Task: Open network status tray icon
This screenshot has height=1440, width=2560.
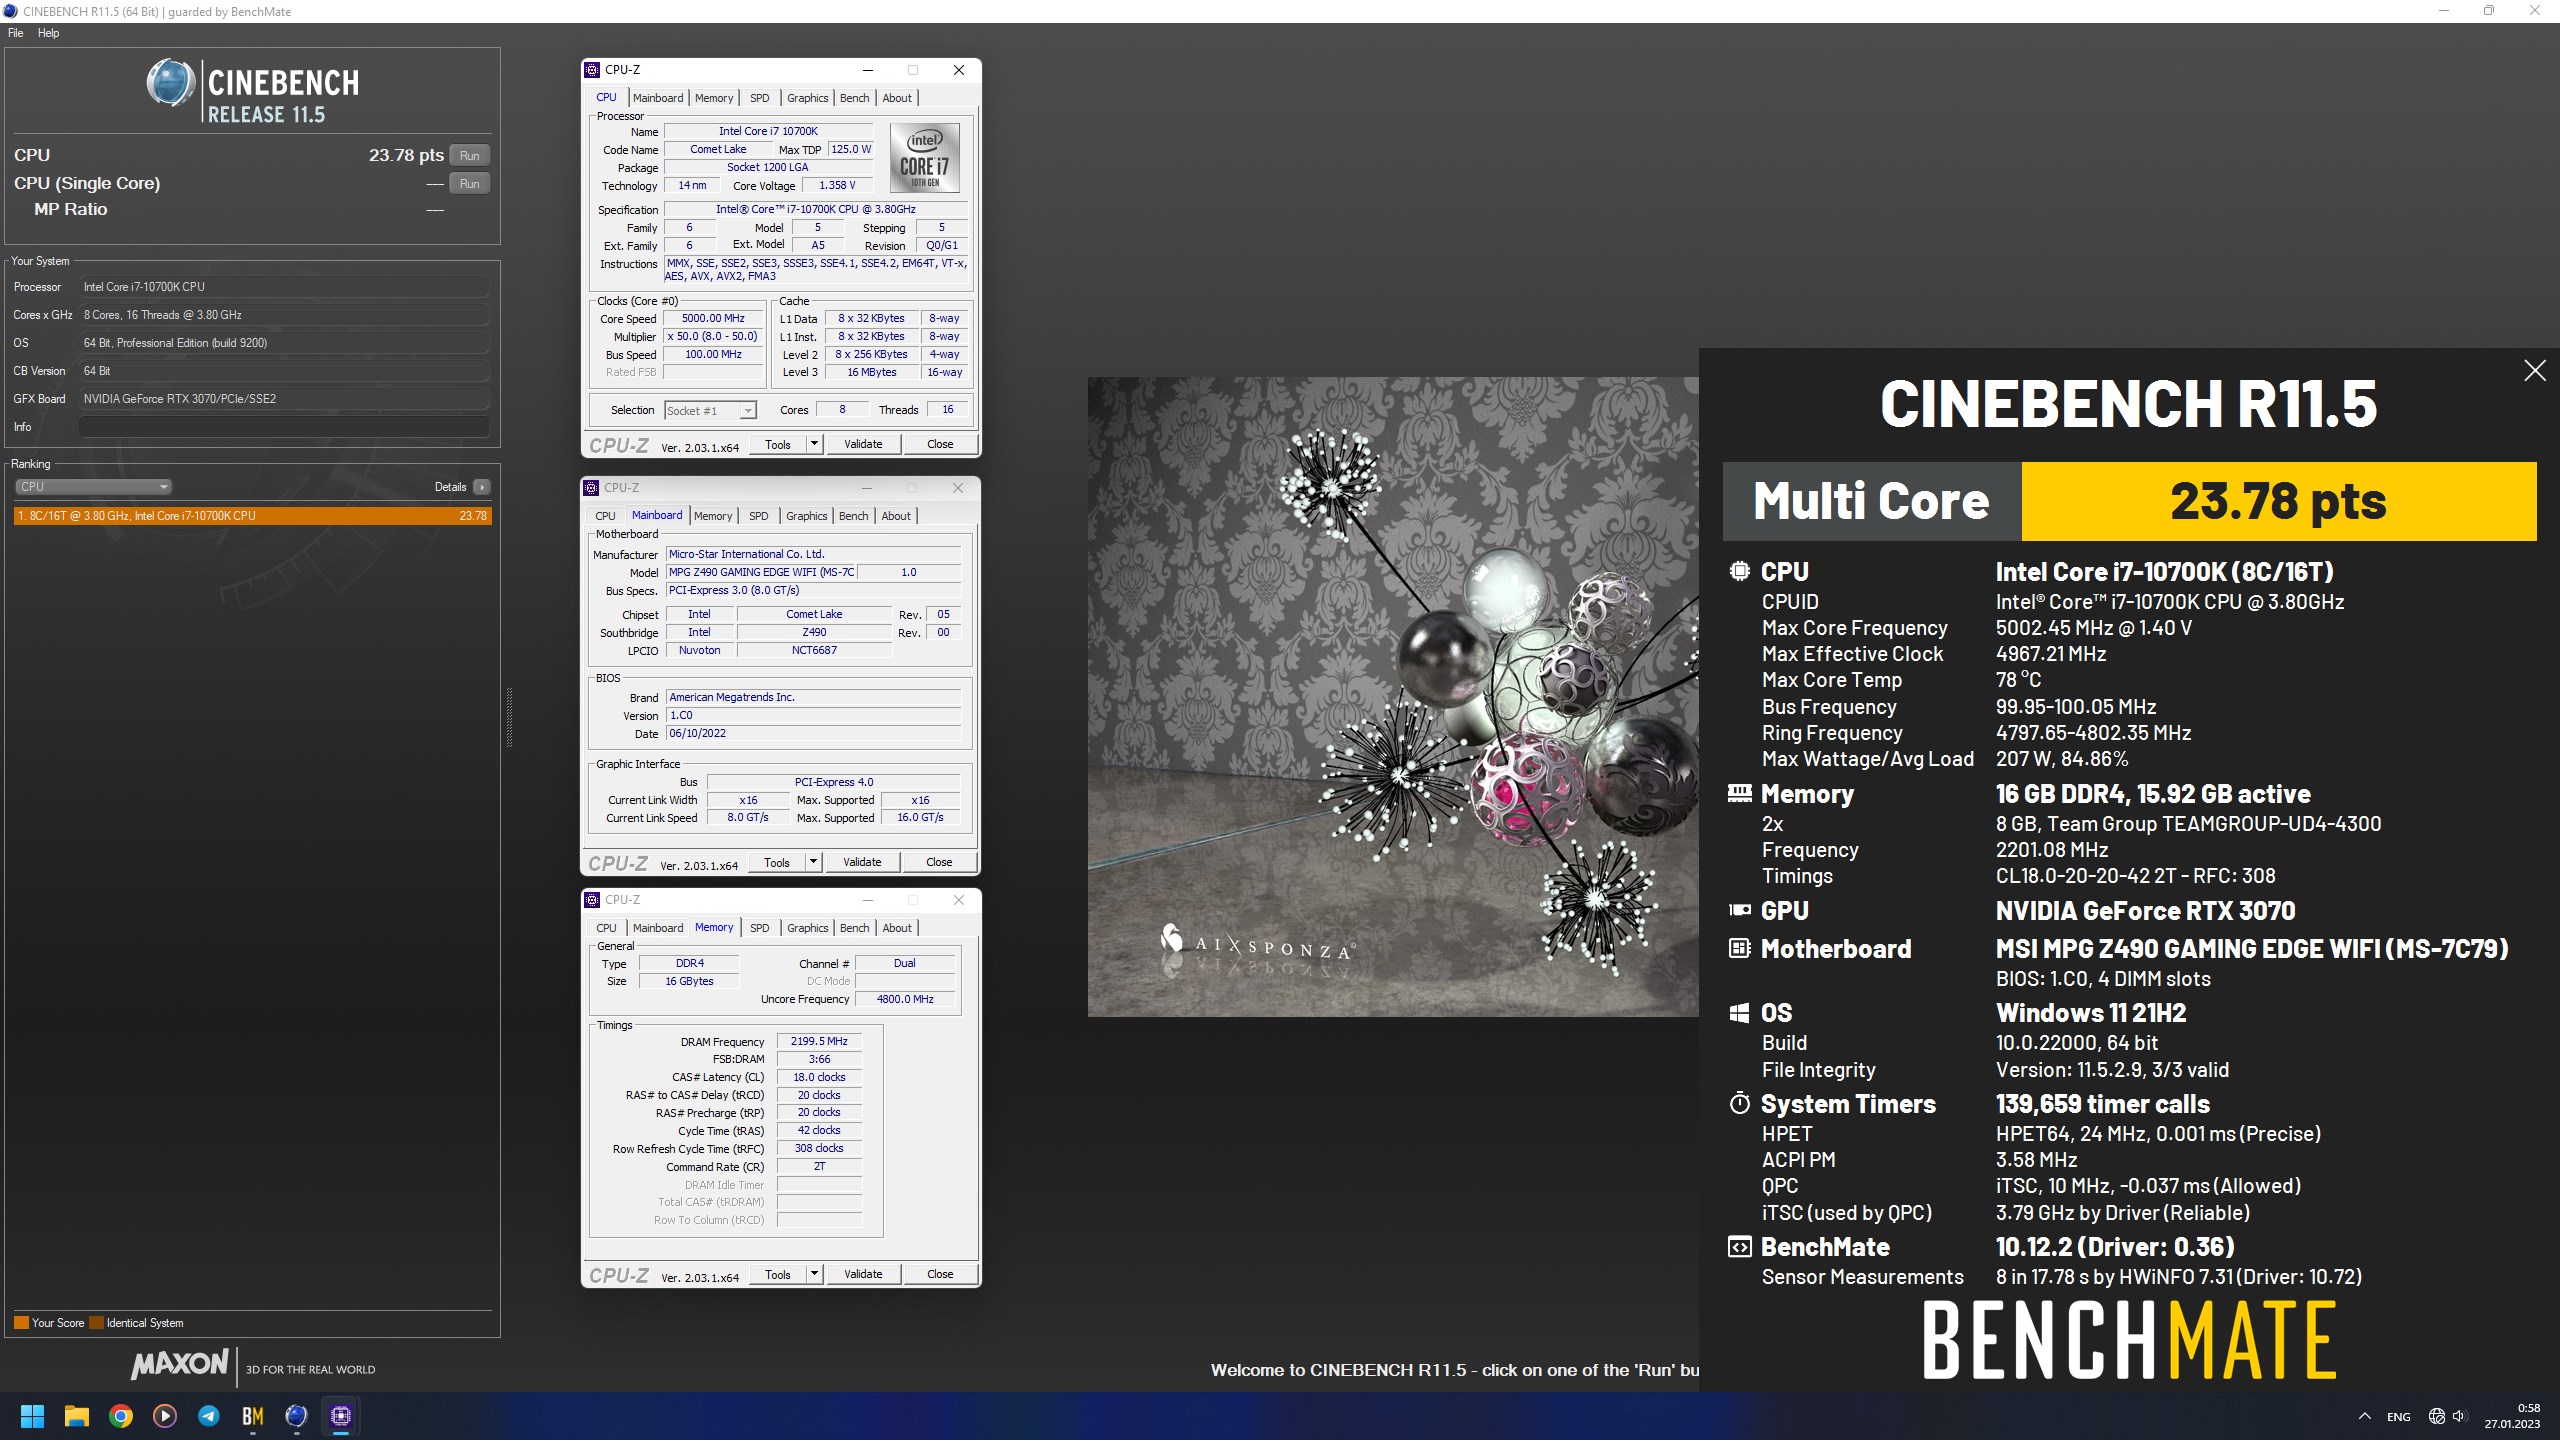Action: [2437, 1416]
